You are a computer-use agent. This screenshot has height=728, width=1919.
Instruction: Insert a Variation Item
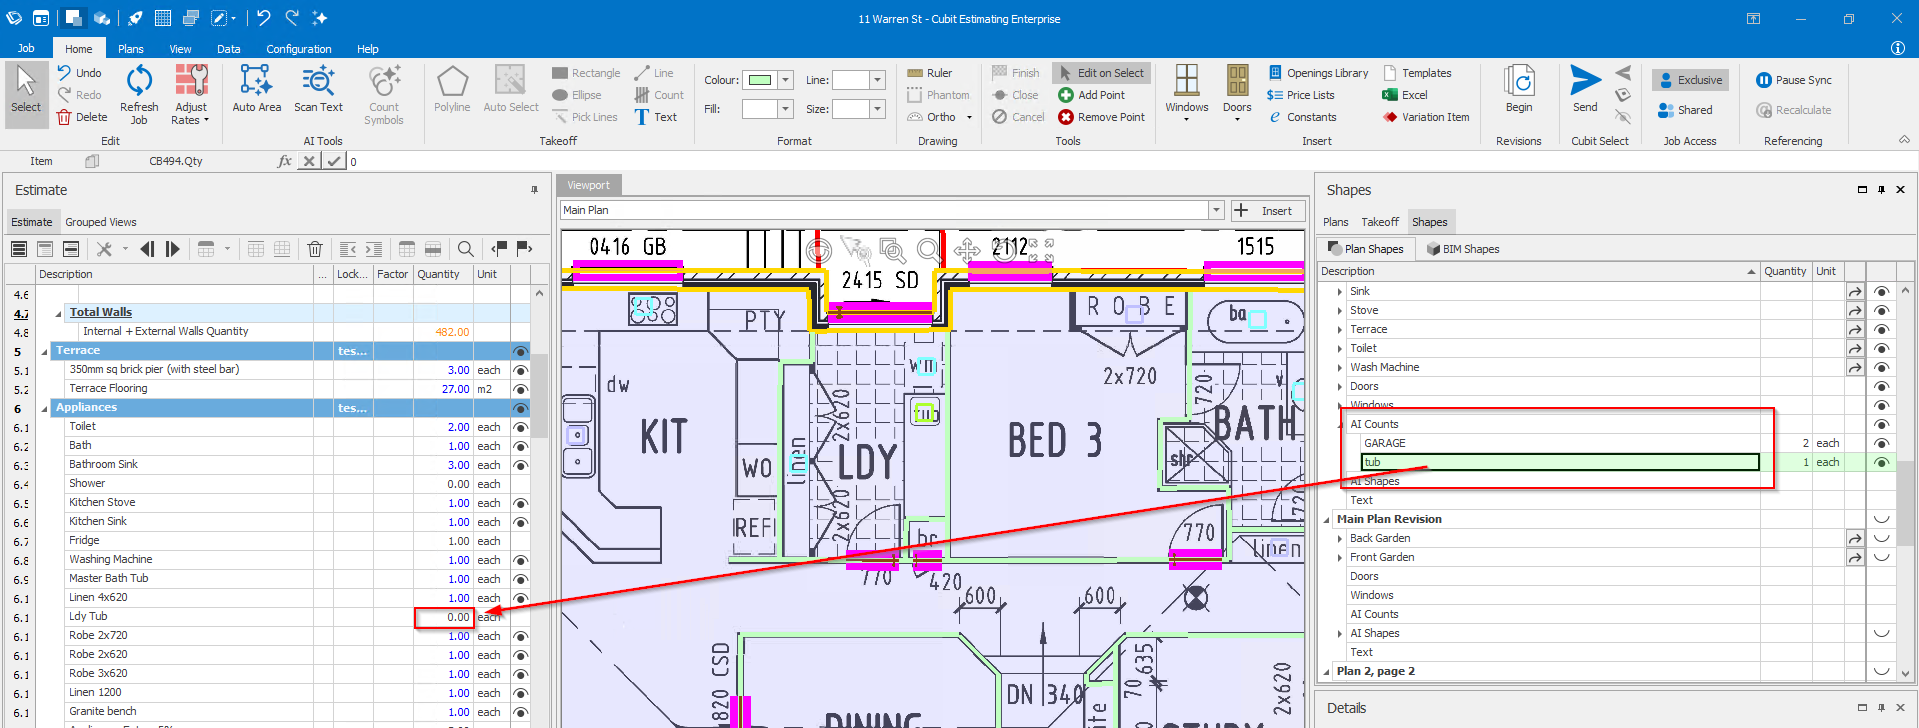(1426, 117)
